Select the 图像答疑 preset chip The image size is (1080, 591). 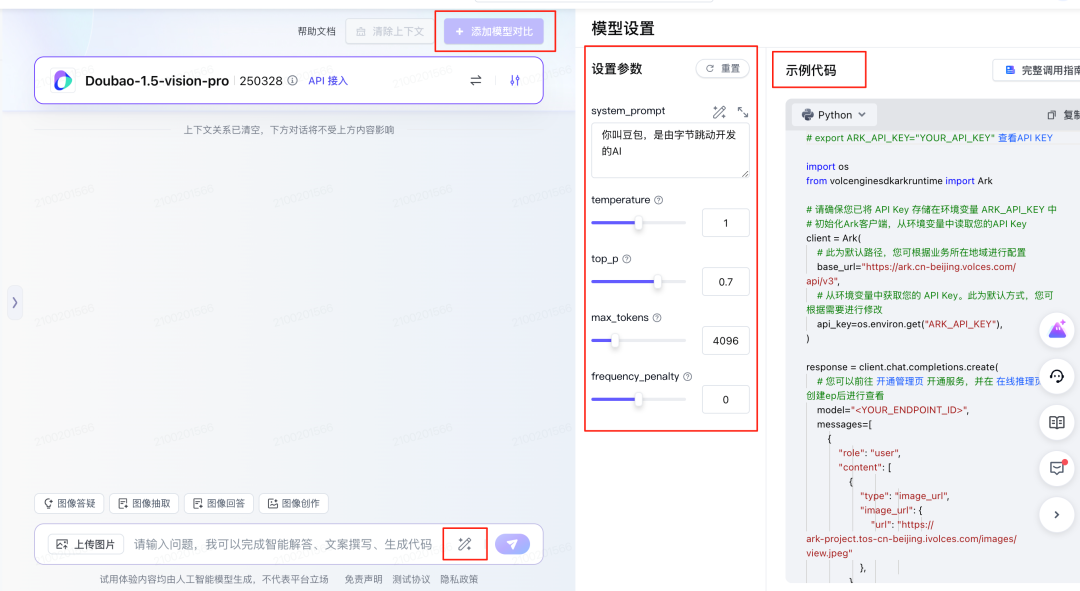point(69,504)
